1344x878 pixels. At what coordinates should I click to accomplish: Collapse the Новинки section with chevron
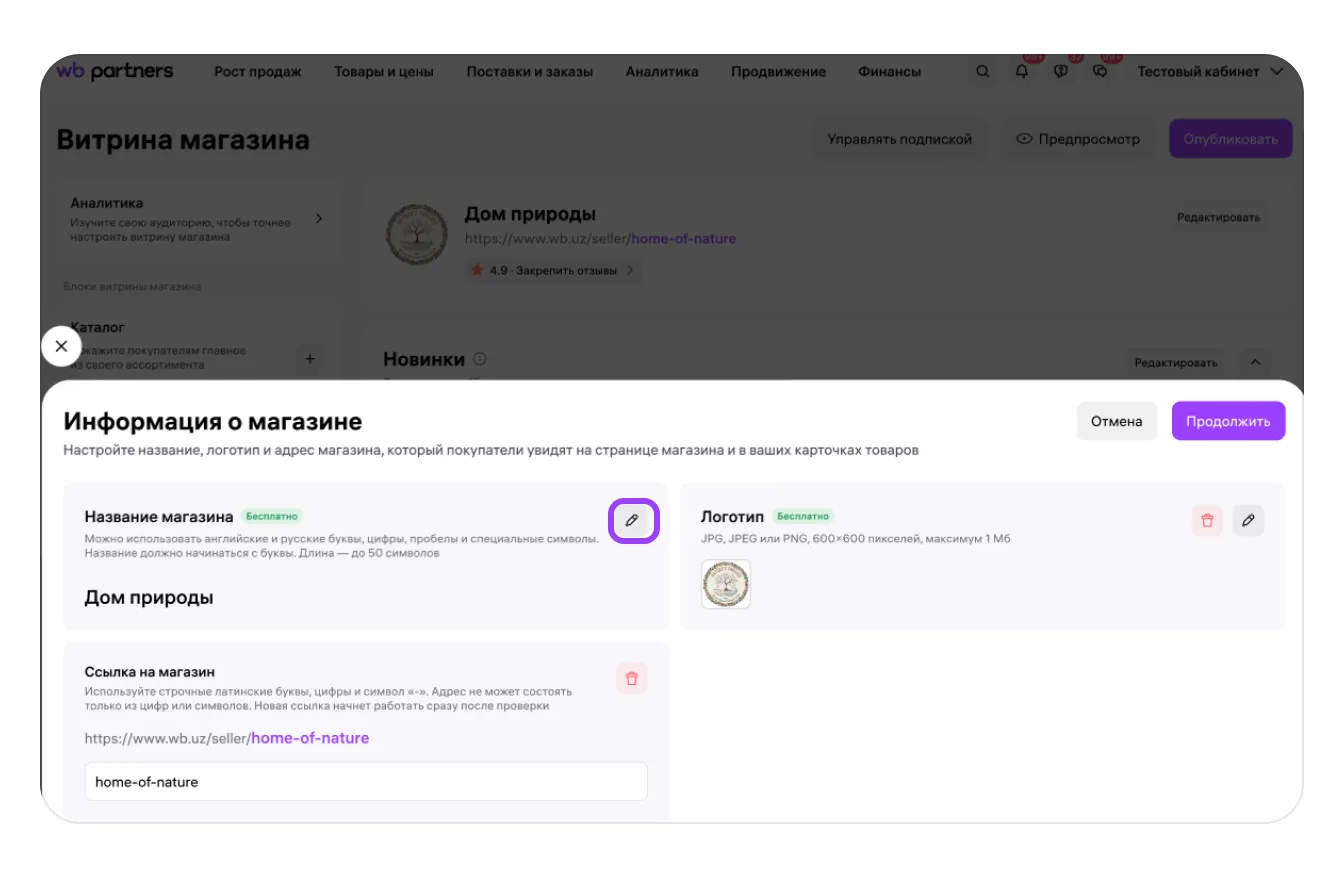[1256, 362]
